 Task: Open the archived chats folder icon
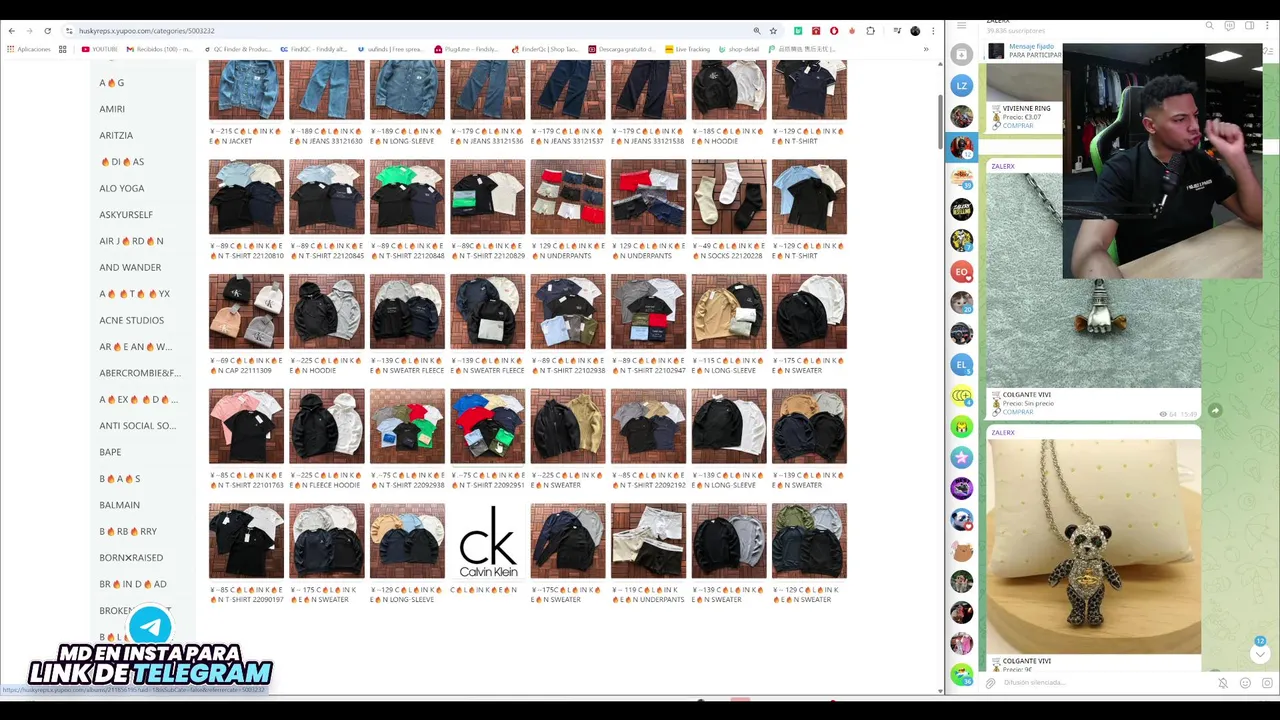(x=961, y=54)
